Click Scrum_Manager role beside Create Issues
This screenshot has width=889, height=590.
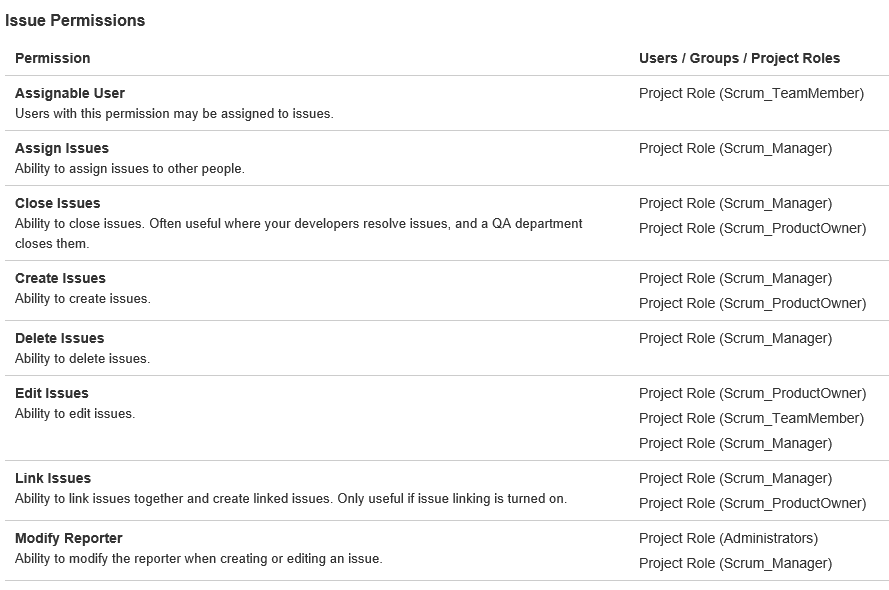pyautogui.click(x=735, y=278)
